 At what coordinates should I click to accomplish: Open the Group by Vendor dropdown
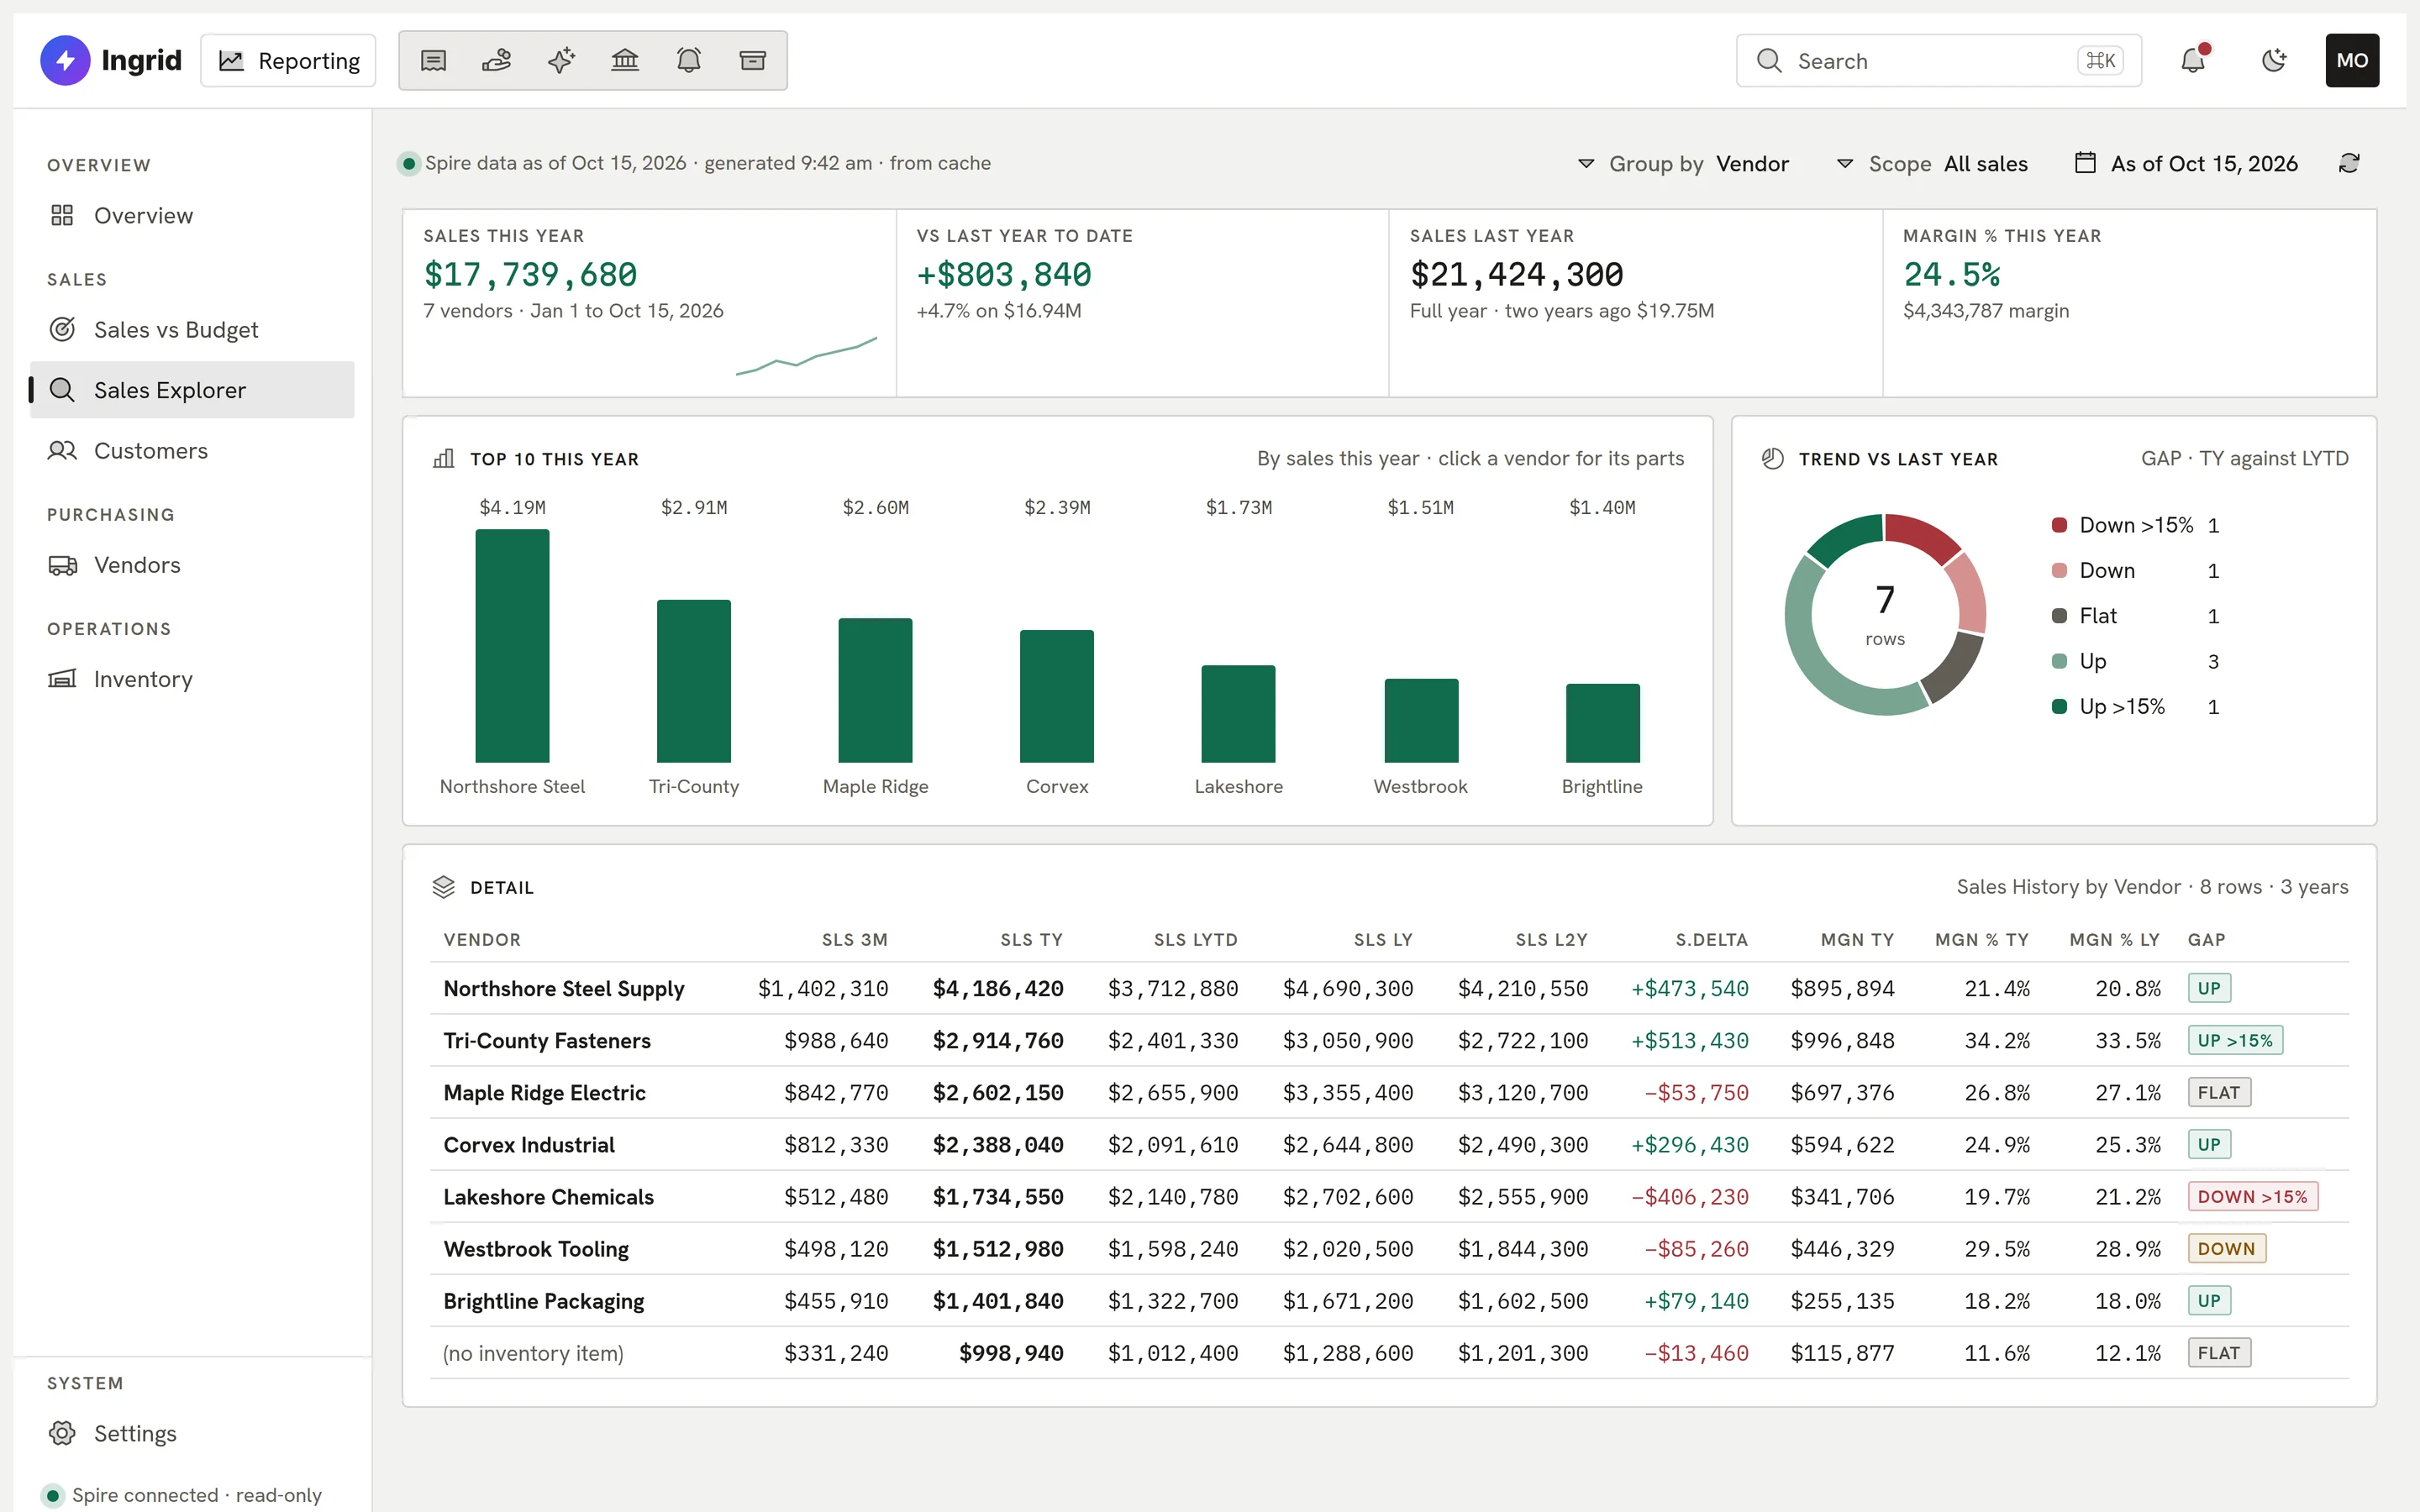click(1683, 163)
